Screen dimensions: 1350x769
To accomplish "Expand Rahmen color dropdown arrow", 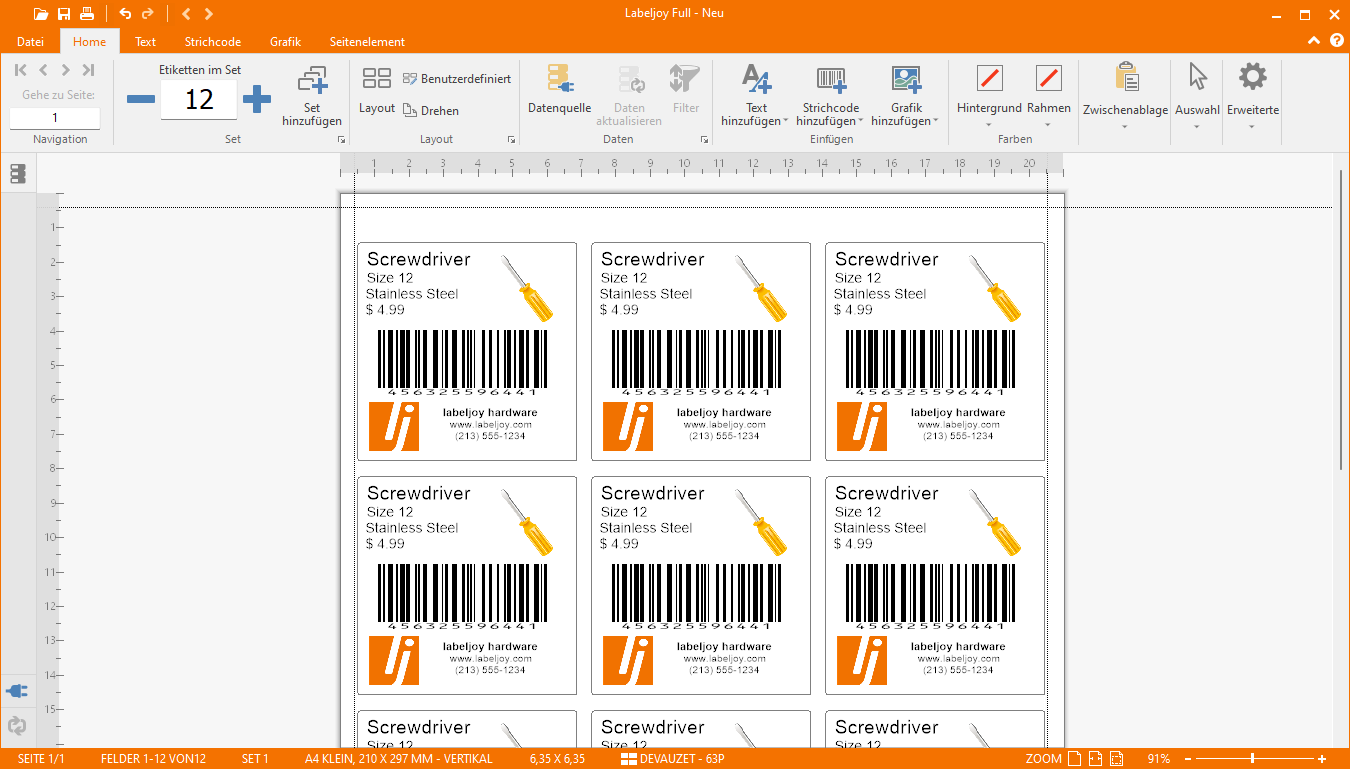I will click(x=1048, y=125).
